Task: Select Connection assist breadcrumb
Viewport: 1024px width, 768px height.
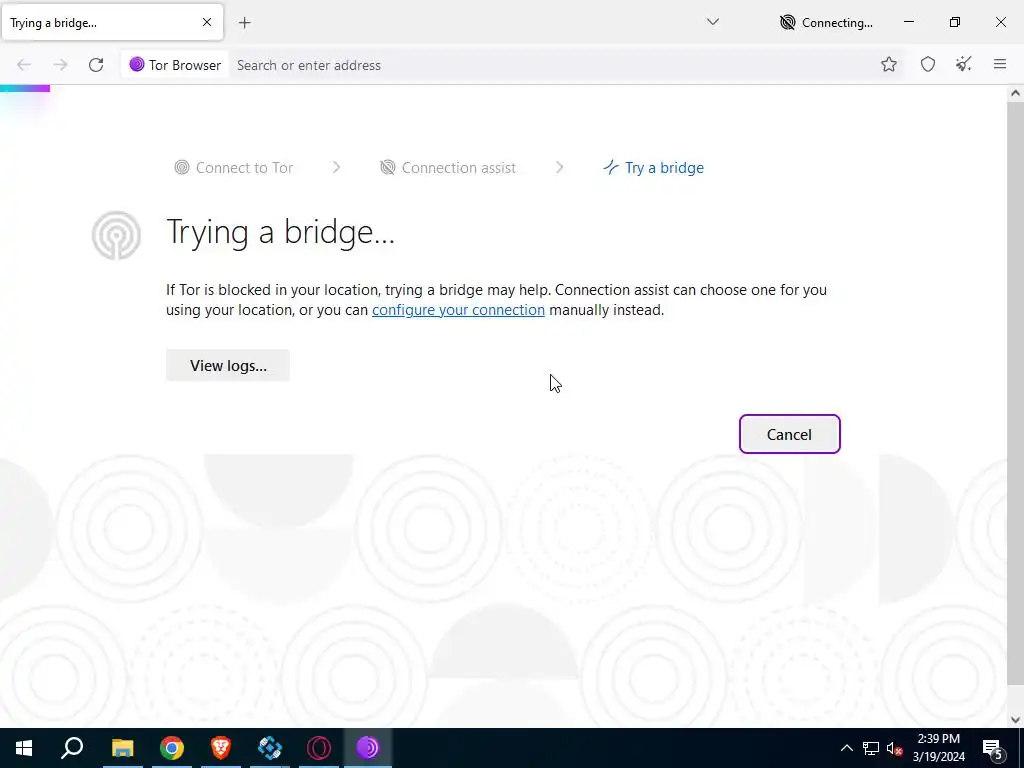Action: pyautogui.click(x=448, y=168)
